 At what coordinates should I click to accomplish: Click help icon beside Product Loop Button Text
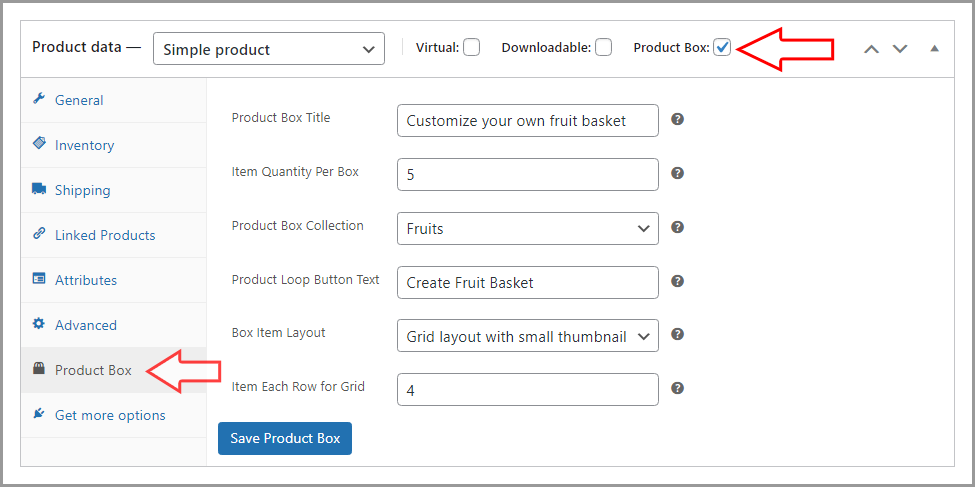tap(677, 281)
